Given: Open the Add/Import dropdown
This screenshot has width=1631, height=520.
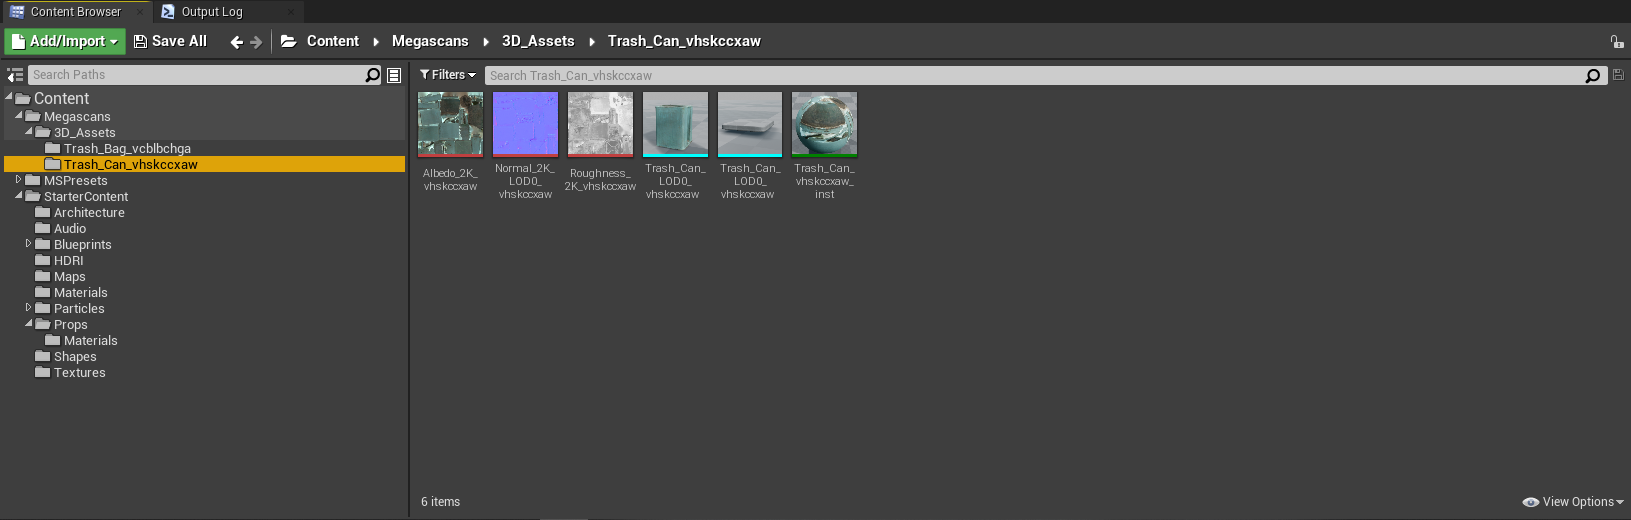Looking at the screenshot, I should pyautogui.click(x=65, y=41).
